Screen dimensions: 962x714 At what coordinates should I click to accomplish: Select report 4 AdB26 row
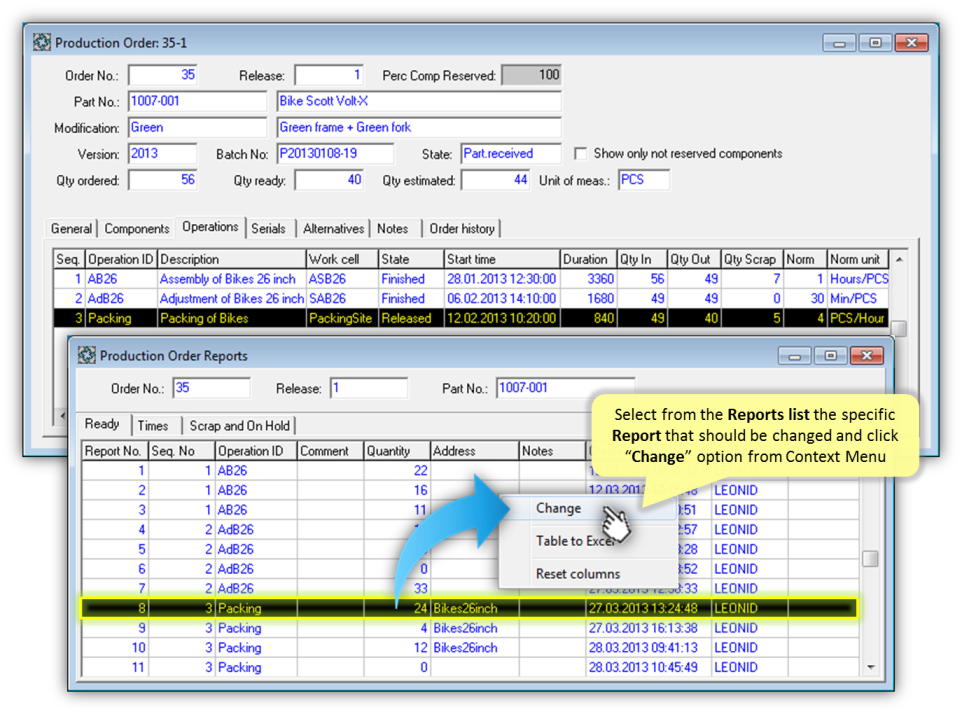pos(470,529)
